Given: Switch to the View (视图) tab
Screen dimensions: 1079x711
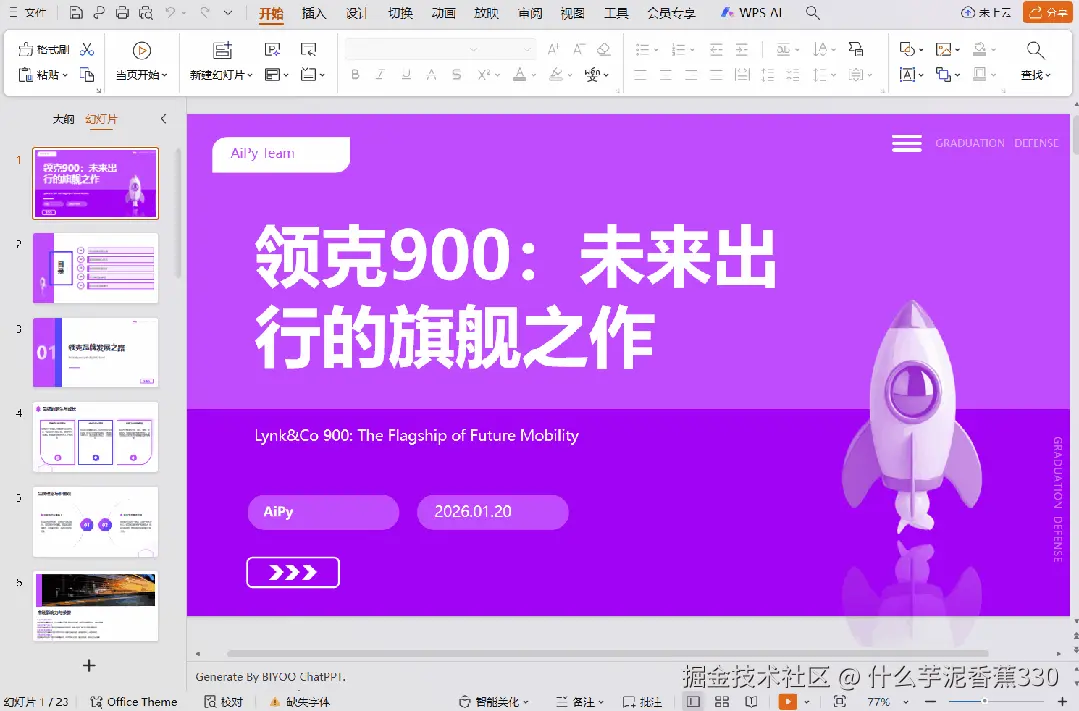Looking at the screenshot, I should tap(573, 13).
